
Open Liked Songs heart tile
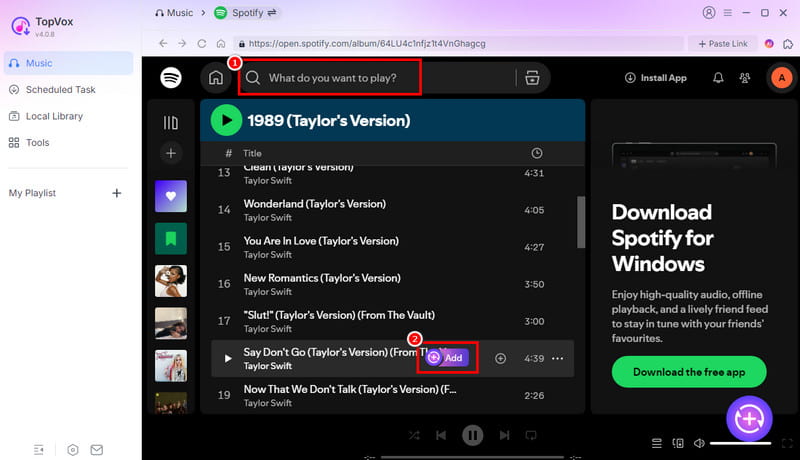[171, 196]
